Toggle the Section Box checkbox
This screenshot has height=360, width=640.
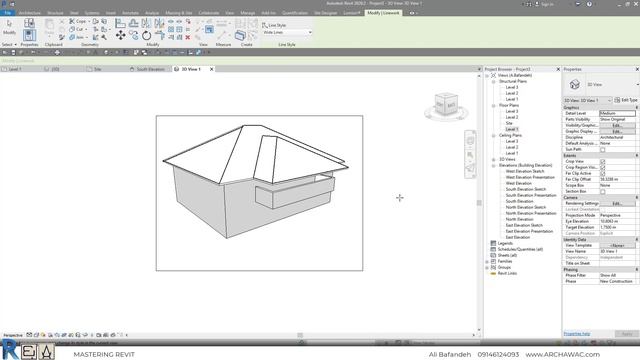pos(602,191)
